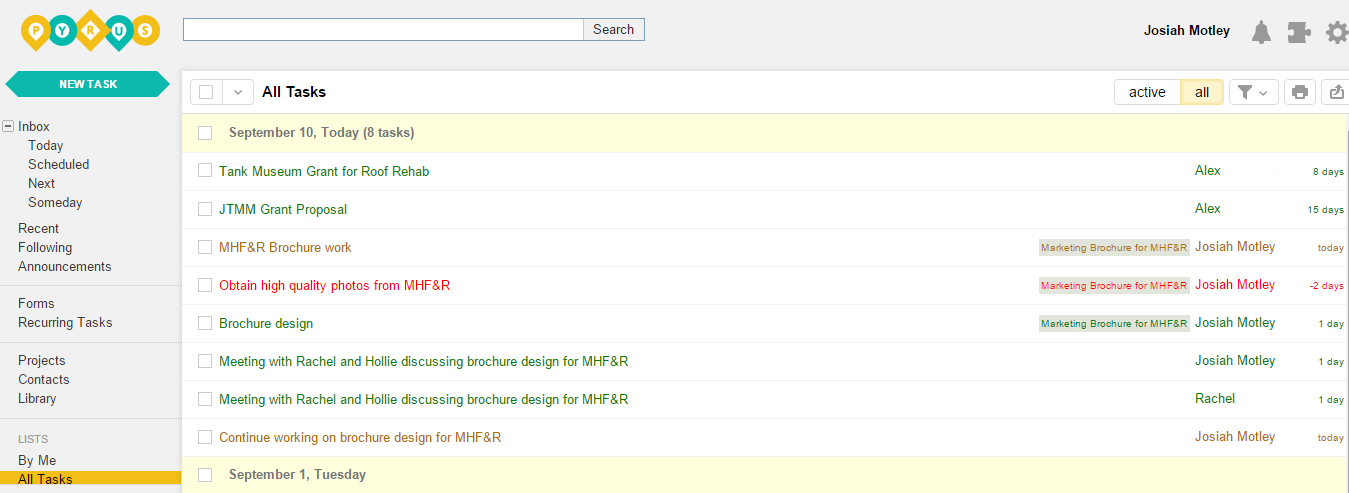Open Obtain high quality photos from MHF&R
Viewport: 1349px width, 493px height.
334,285
